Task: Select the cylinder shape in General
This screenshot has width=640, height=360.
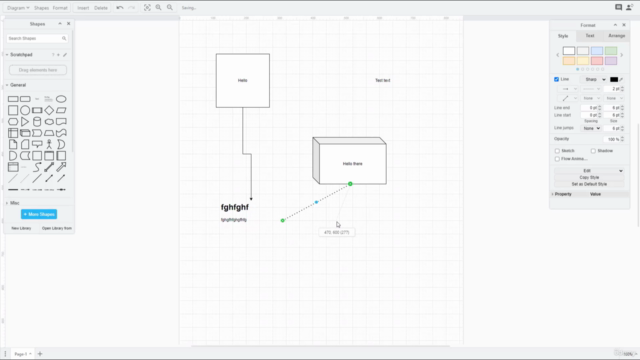Action: click(x=37, y=122)
